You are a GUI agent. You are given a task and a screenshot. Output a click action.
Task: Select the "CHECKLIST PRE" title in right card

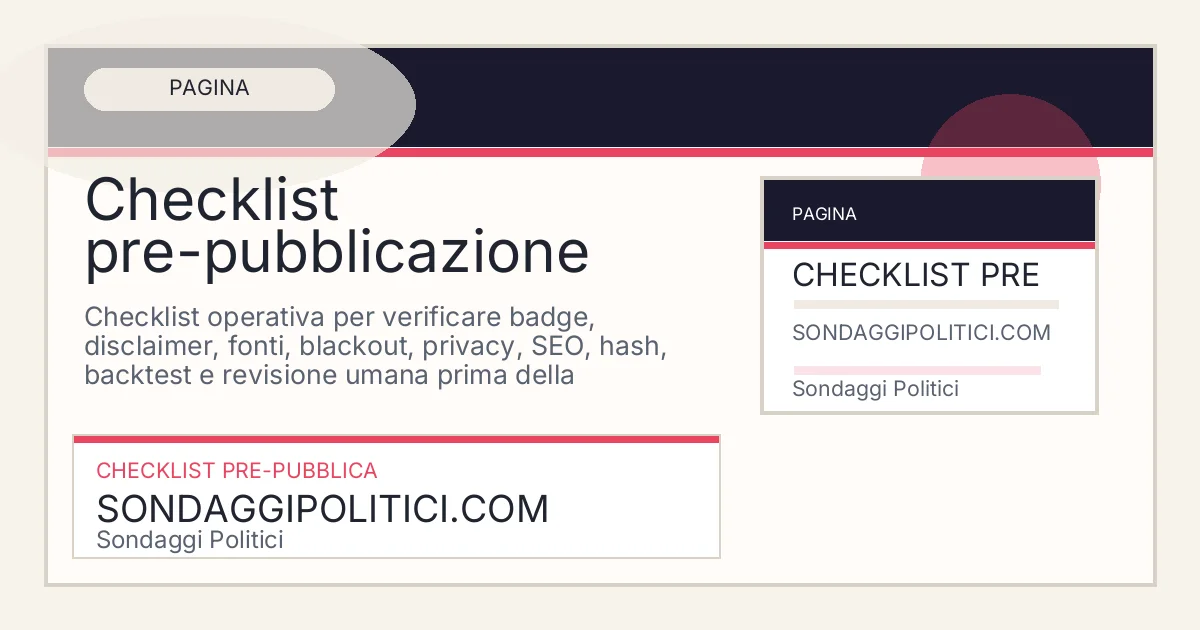tap(915, 275)
